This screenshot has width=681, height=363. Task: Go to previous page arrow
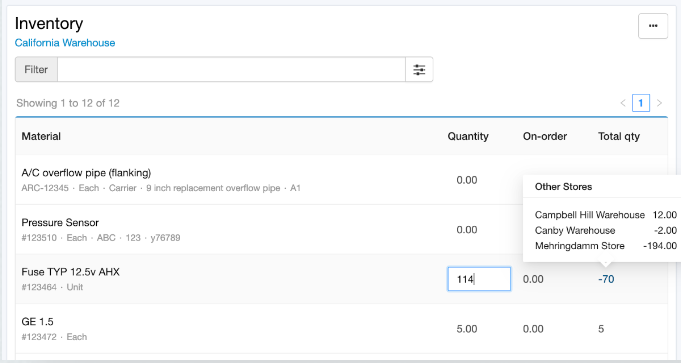[x=623, y=103]
